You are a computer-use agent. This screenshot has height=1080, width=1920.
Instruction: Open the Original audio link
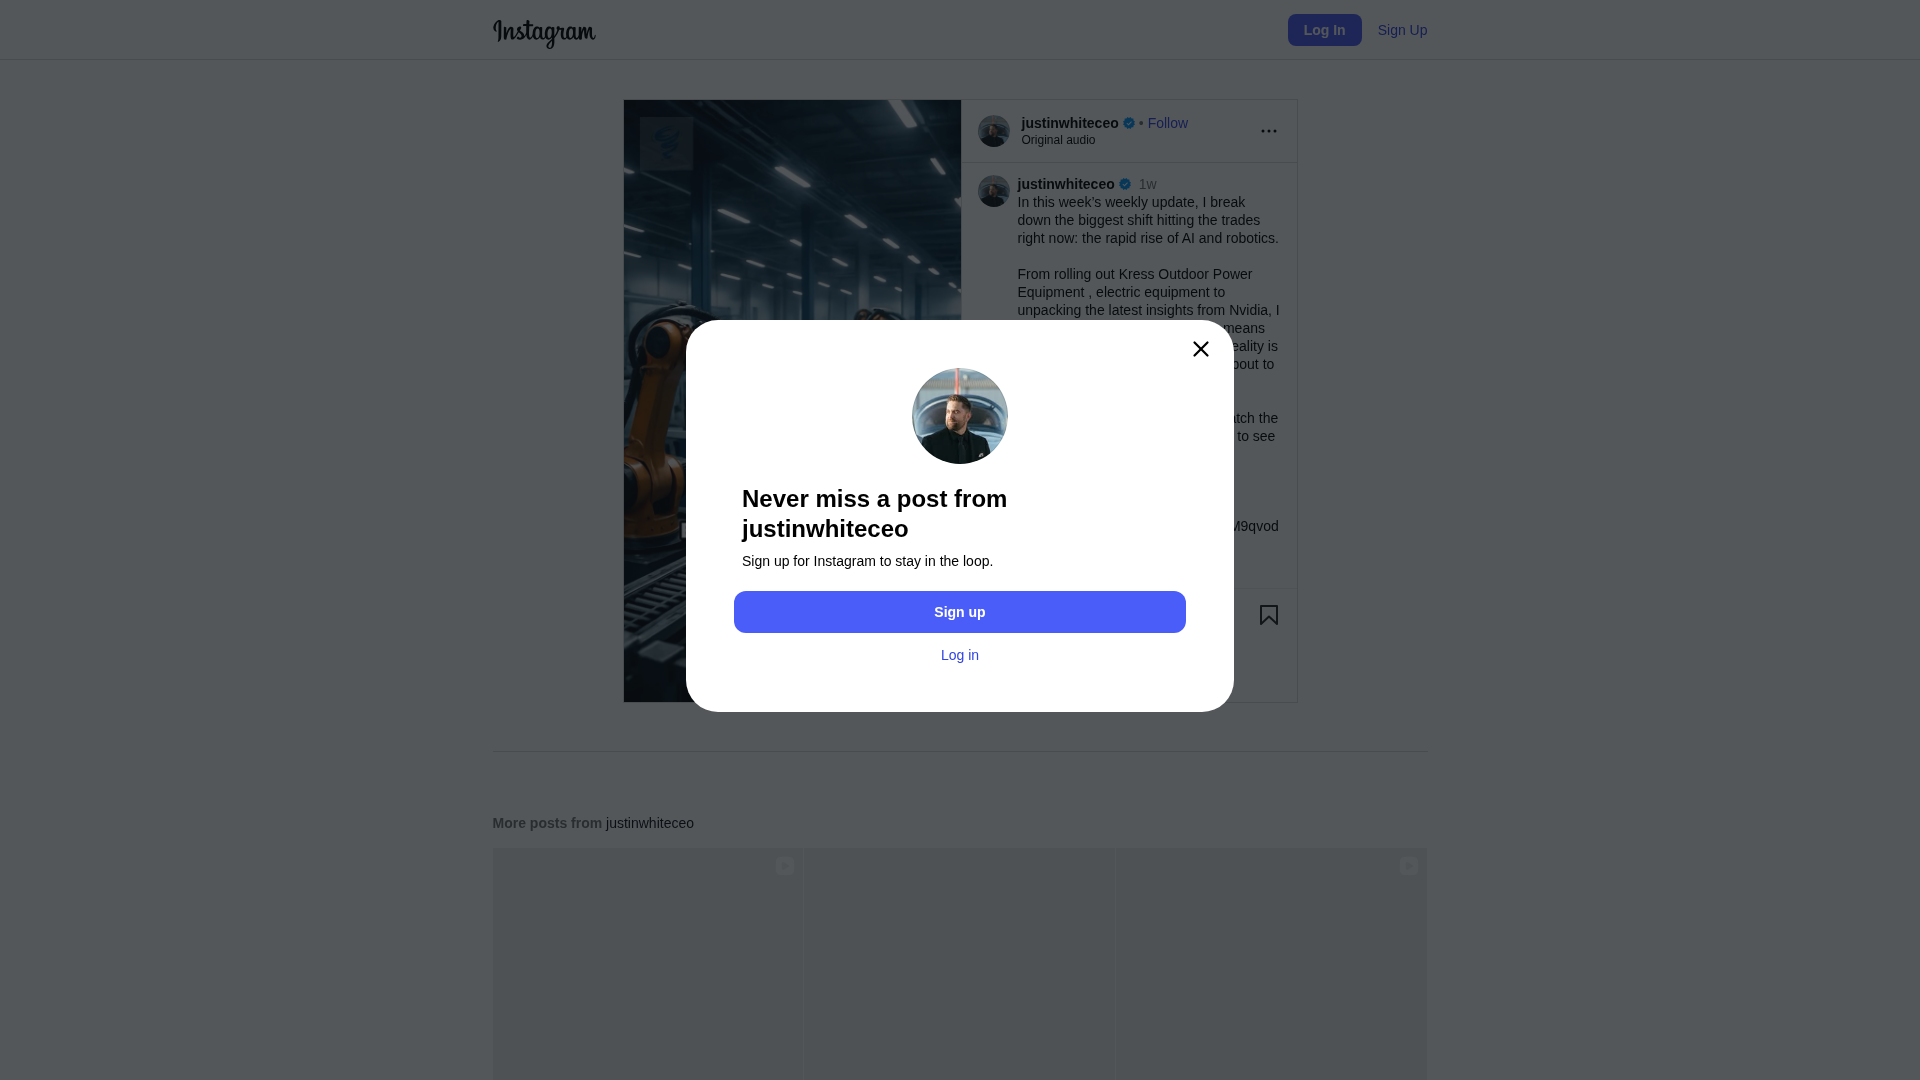[1058, 140]
